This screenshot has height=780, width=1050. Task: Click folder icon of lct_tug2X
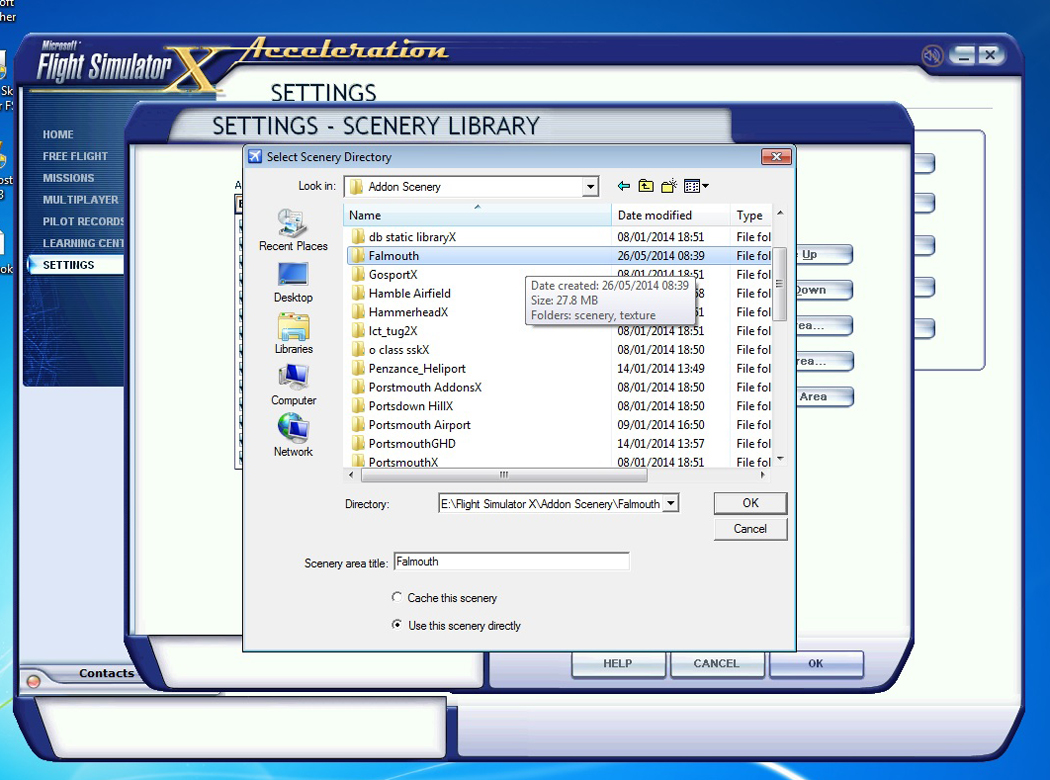coord(358,330)
